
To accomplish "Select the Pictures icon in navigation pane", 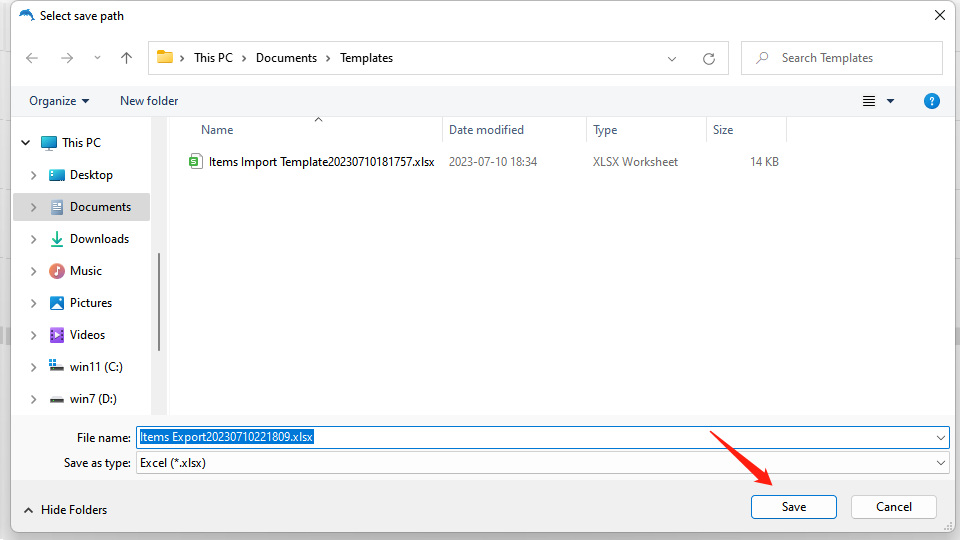I will 57,303.
